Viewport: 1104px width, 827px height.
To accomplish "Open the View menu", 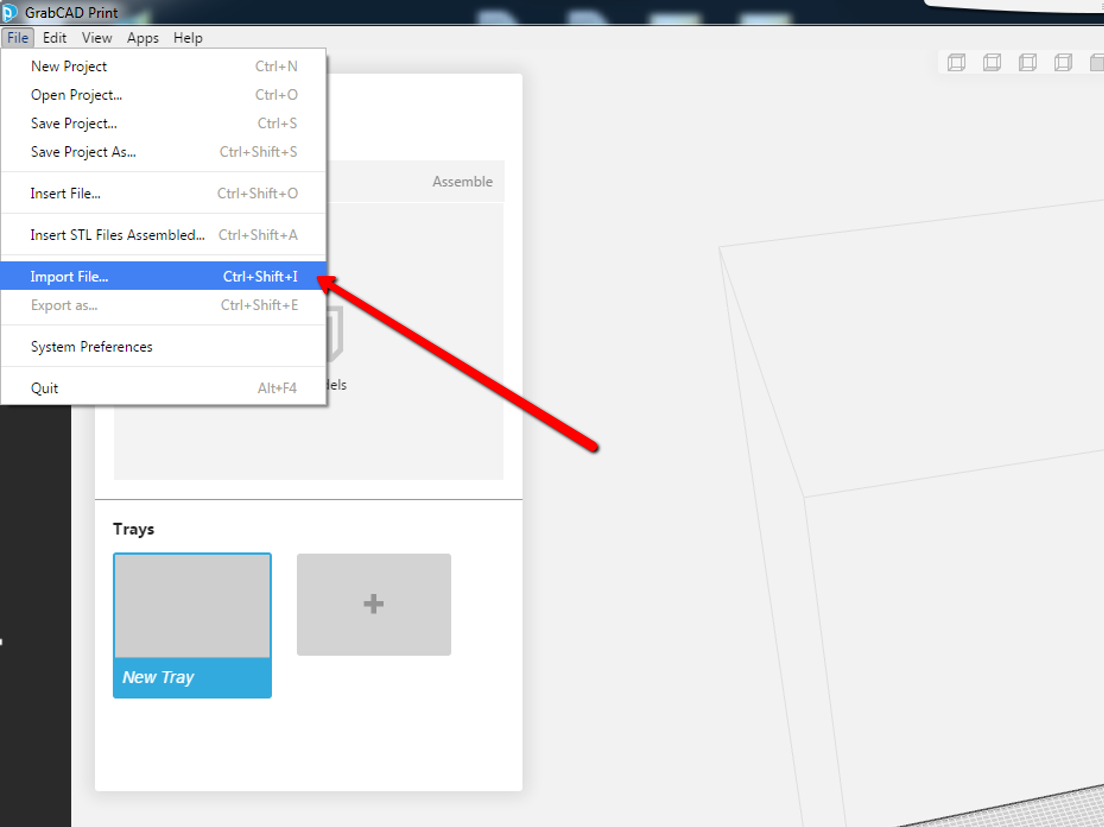I will [96, 38].
